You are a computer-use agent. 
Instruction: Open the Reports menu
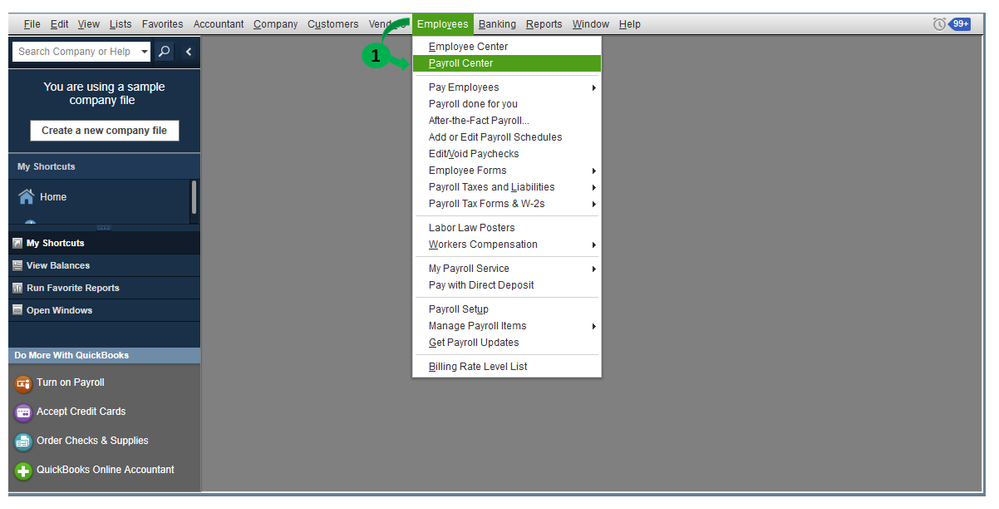click(544, 24)
